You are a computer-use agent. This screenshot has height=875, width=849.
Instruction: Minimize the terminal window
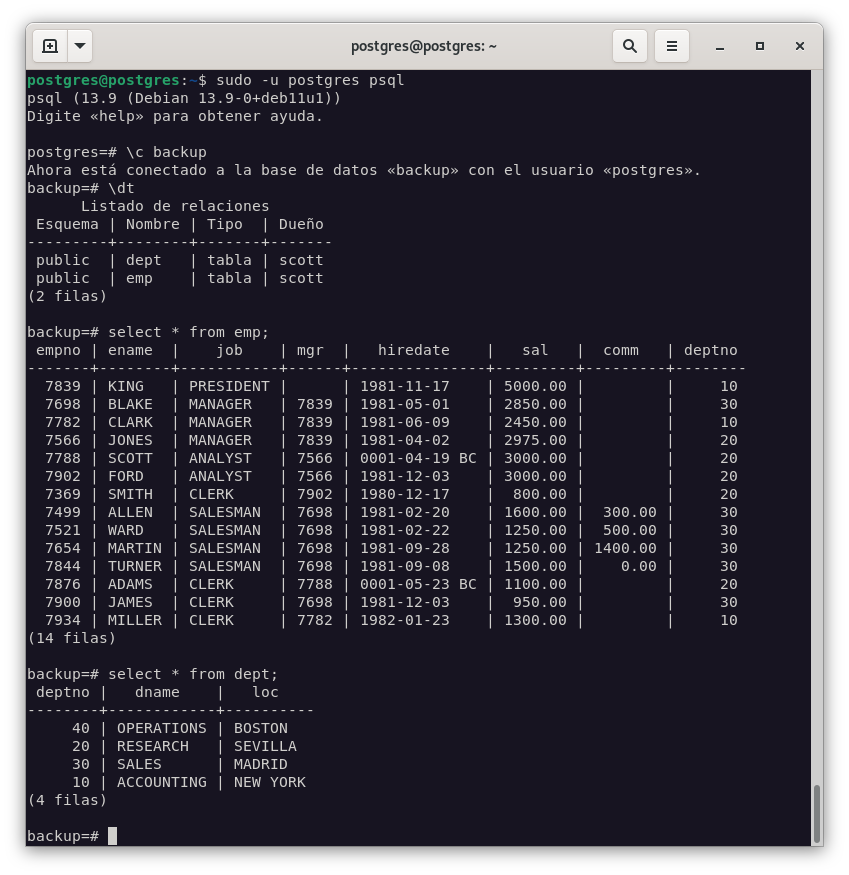click(720, 46)
